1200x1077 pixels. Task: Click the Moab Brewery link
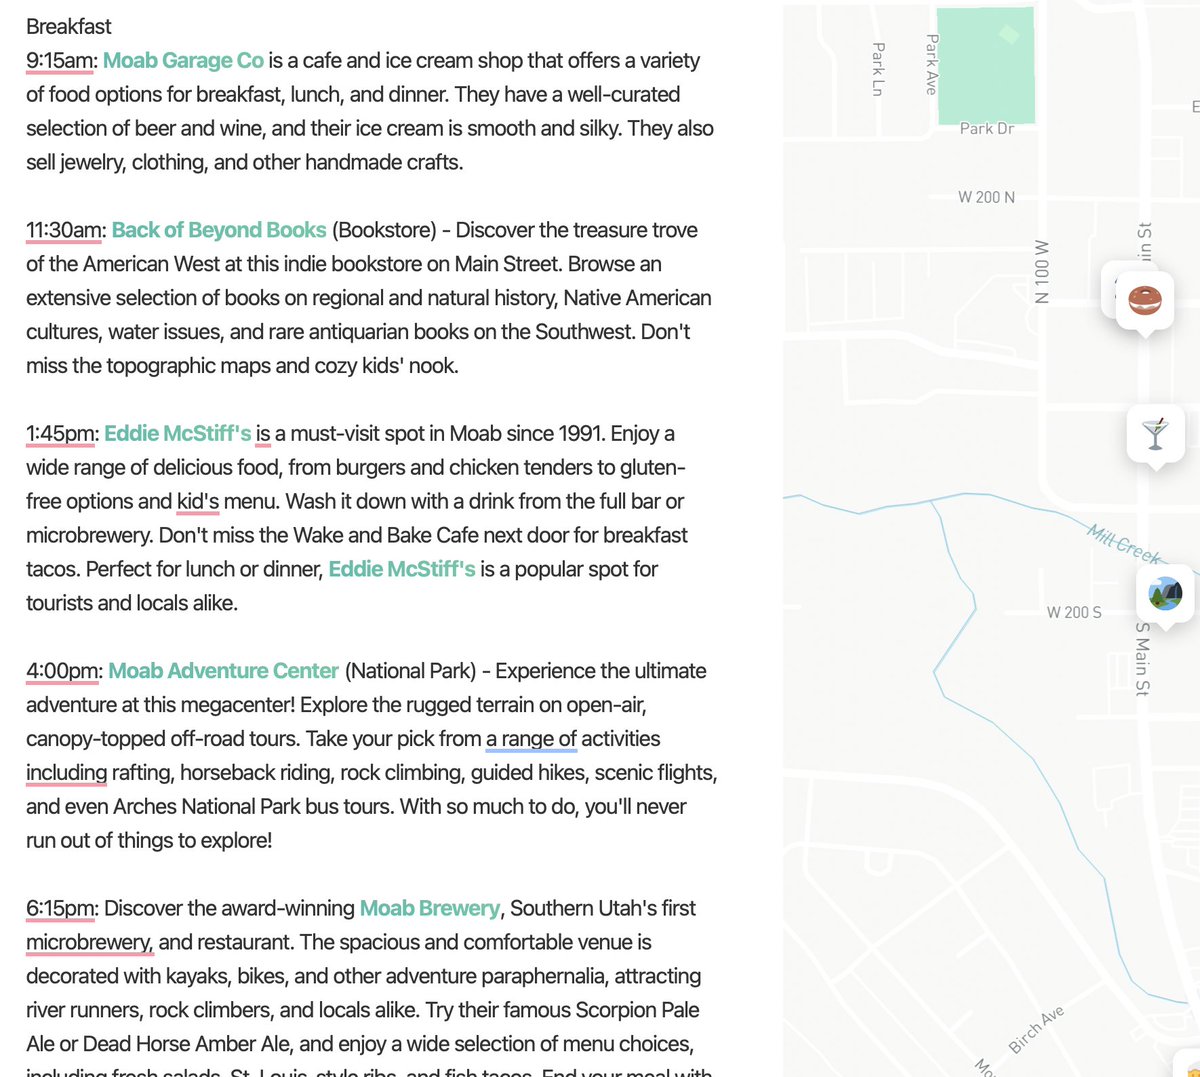(429, 907)
